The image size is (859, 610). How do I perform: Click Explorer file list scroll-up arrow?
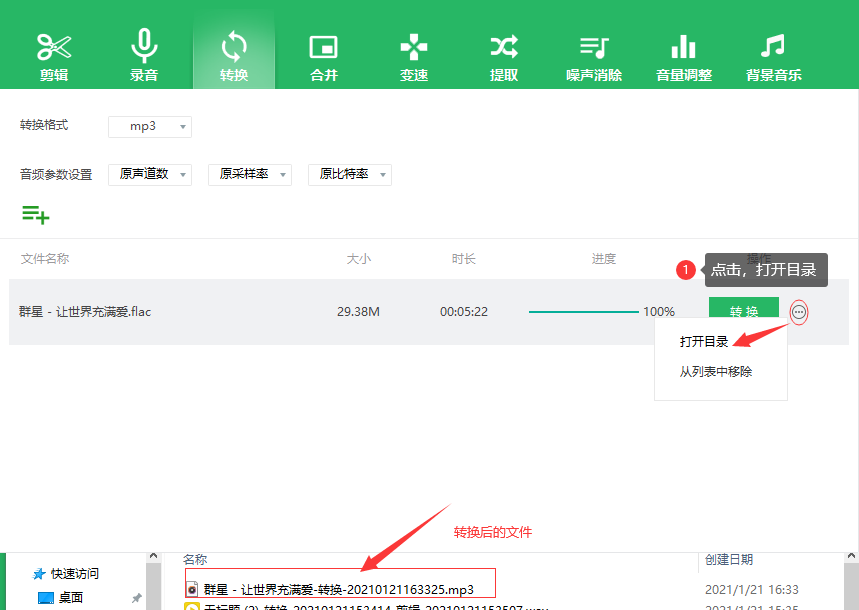(851, 556)
